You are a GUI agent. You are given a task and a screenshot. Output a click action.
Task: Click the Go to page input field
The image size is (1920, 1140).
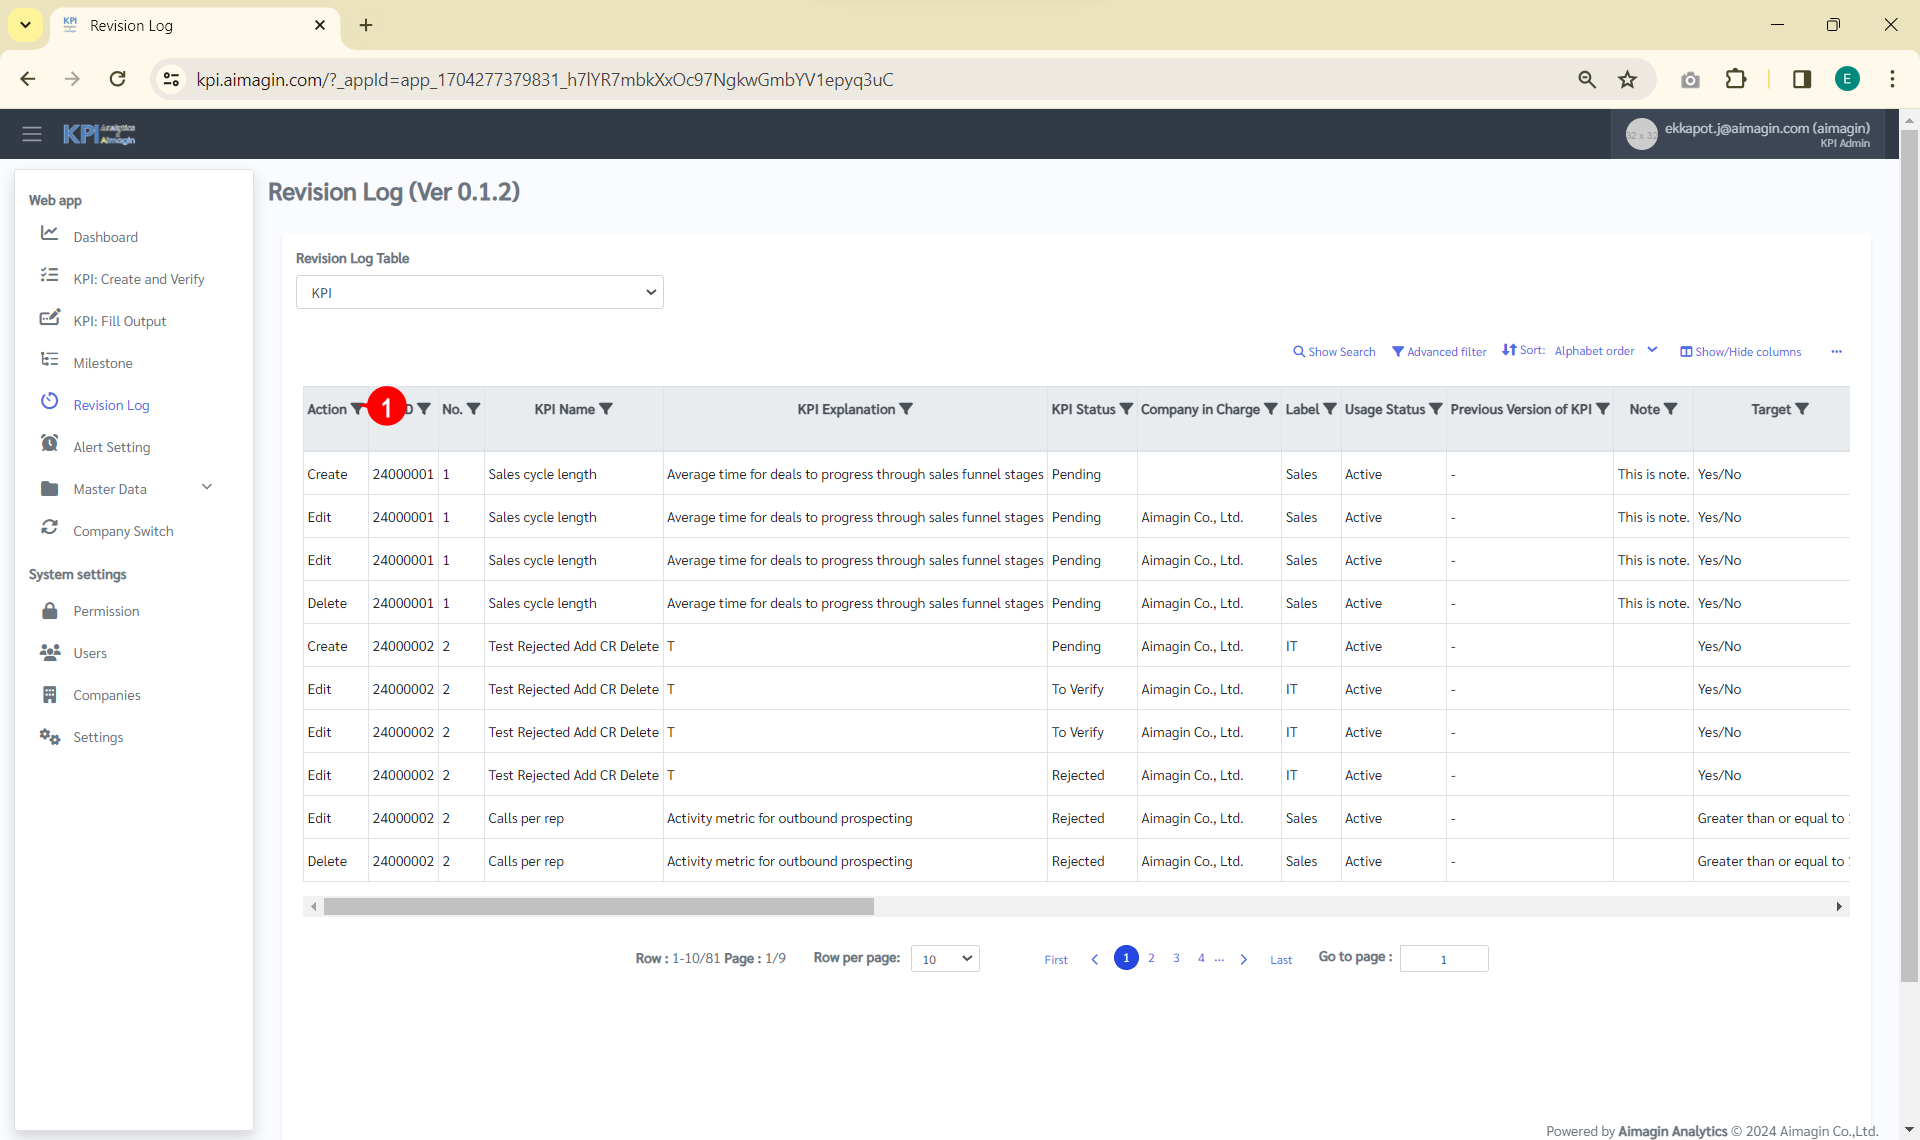1444,959
